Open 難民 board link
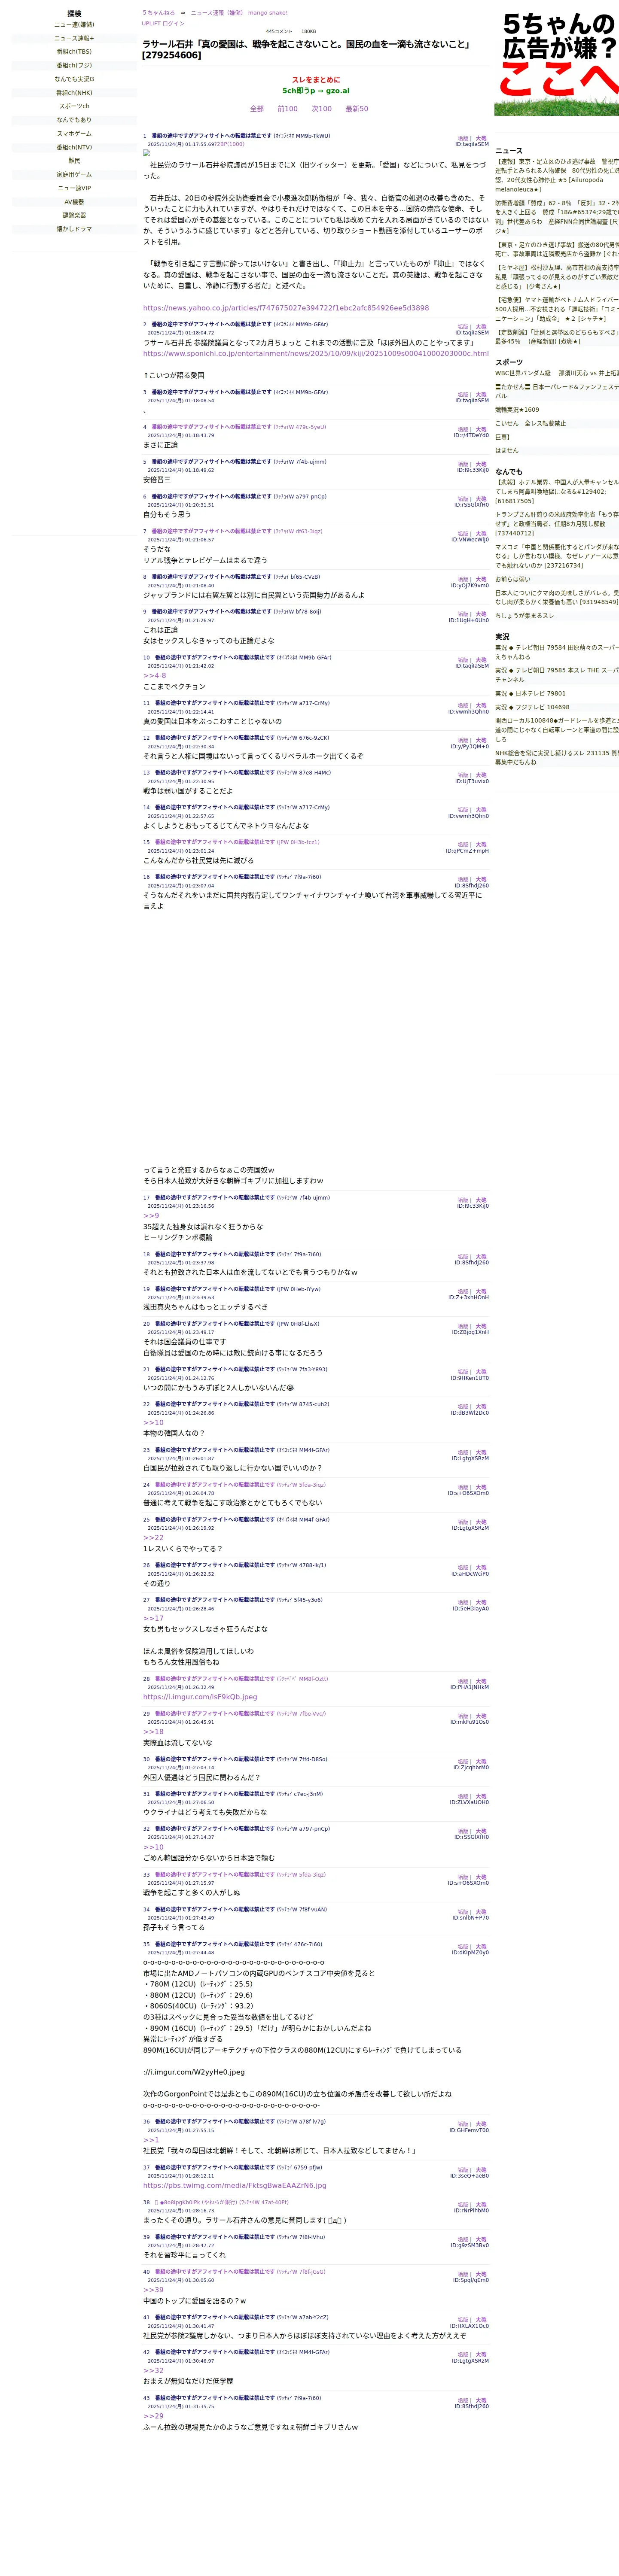The image size is (619, 2576). pyautogui.click(x=74, y=161)
